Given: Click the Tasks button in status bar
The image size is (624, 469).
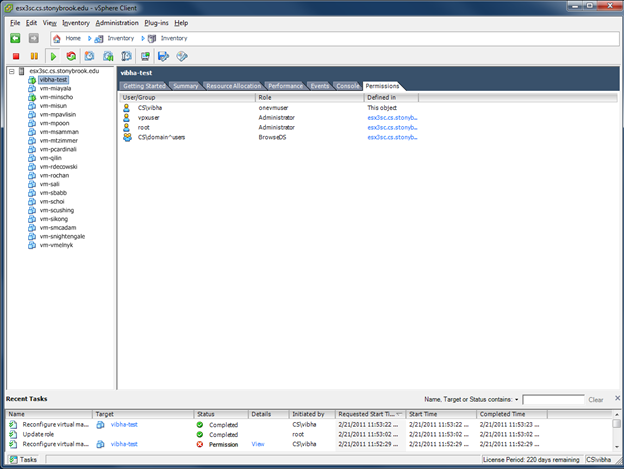Looking at the screenshot, I should (23, 460).
